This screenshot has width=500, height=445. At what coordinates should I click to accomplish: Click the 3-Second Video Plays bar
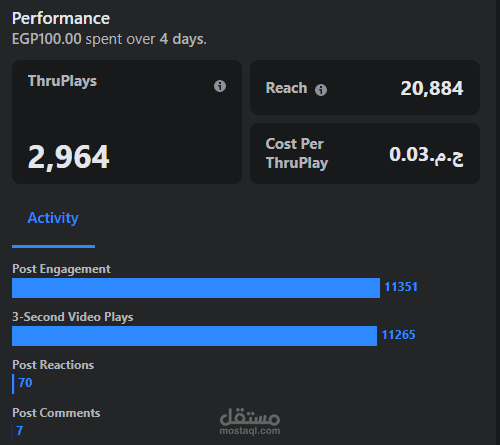click(195, 336)
